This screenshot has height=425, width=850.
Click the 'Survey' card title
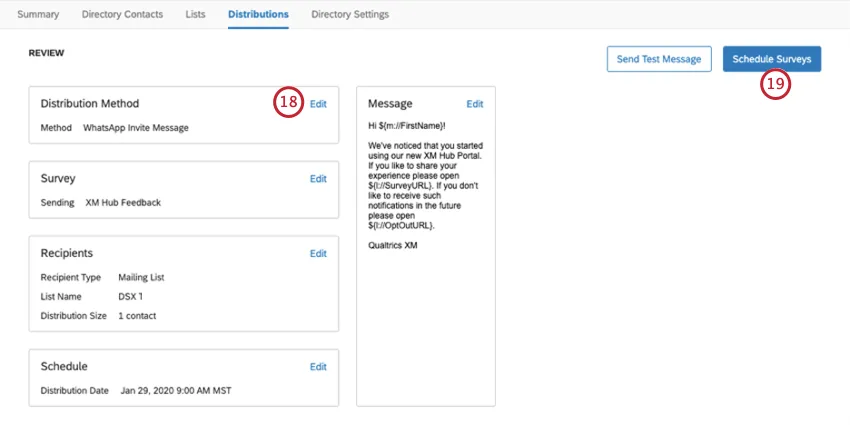[58, 178]
